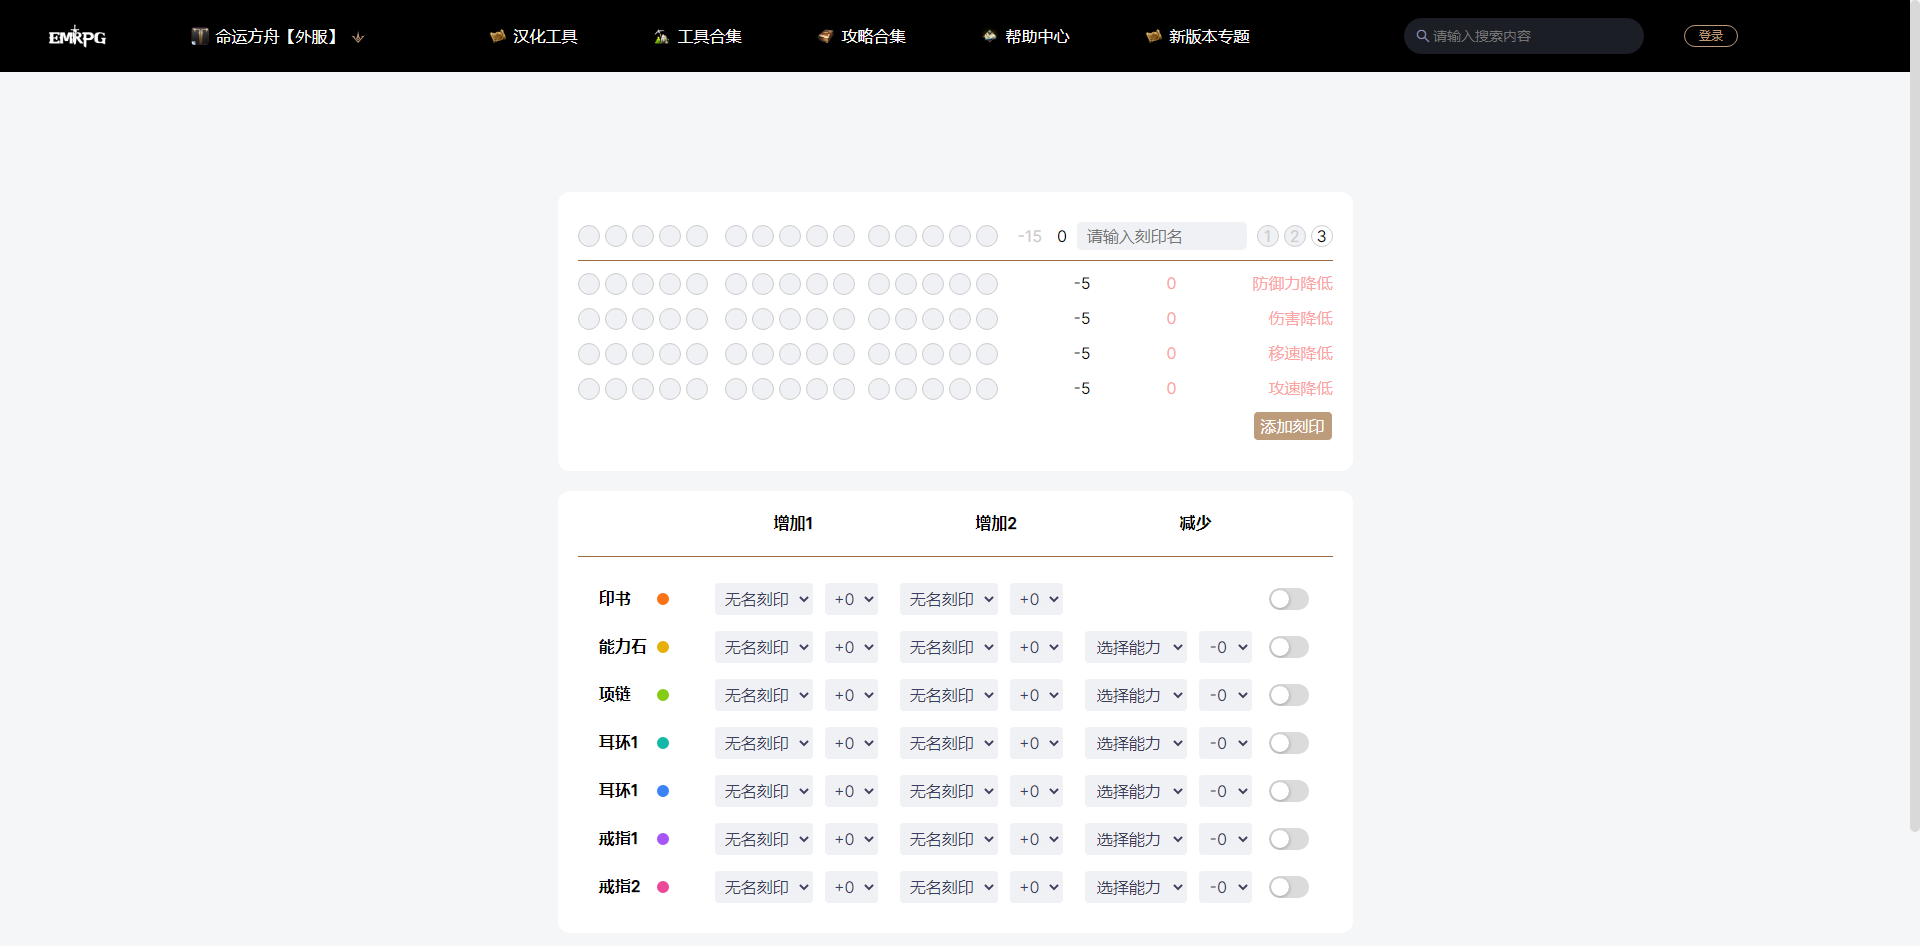Open 能力石 second 无名刻印 dropdown
This screenshot has width=1920, height=946.
(x=949, y=647)
